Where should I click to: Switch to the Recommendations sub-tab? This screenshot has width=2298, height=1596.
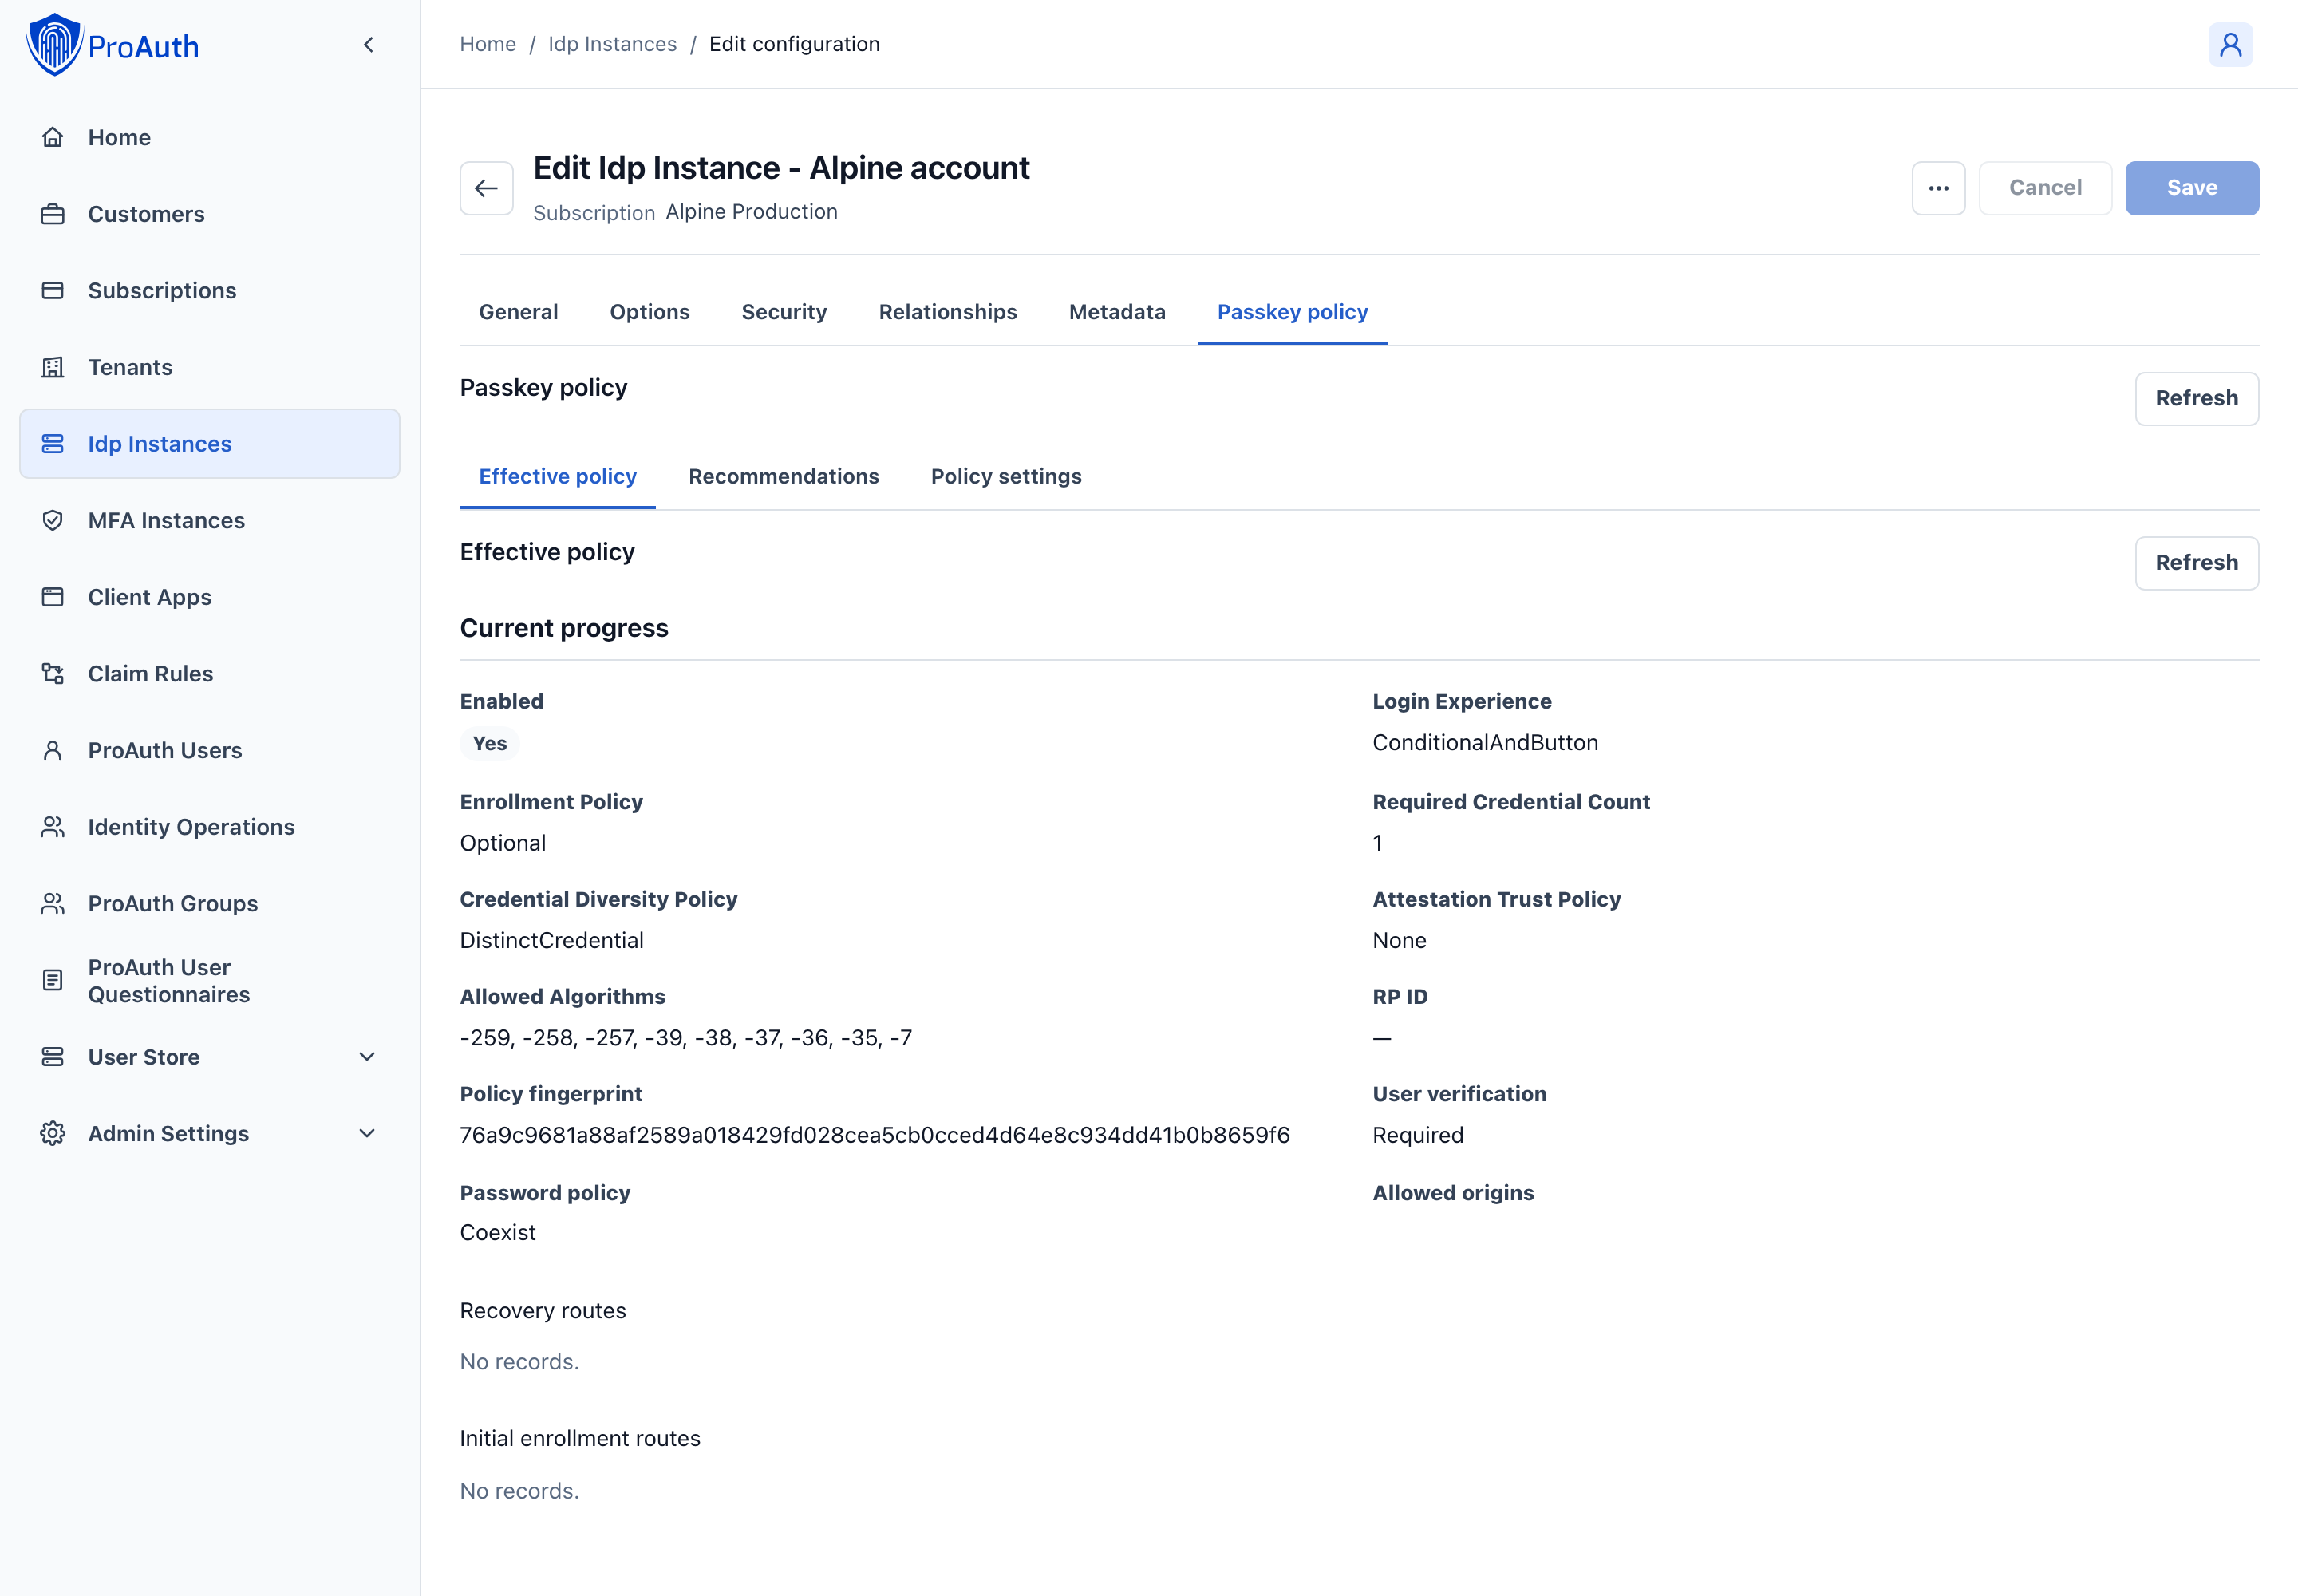[x=784, y=476]
